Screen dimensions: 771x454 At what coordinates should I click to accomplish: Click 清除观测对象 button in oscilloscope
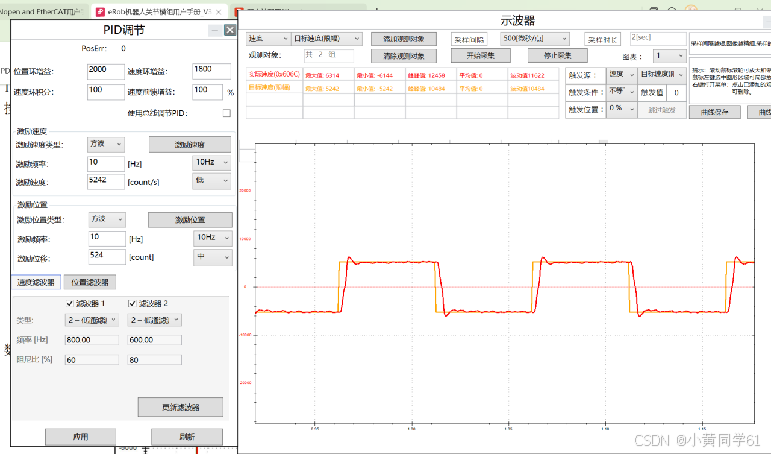404,56
